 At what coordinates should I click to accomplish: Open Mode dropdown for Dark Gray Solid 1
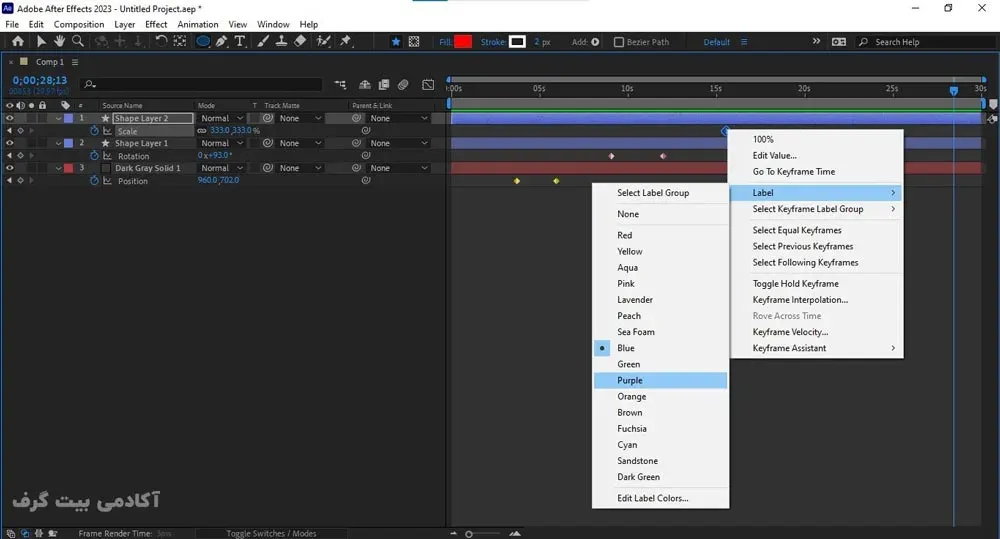(x=221, y=168)
